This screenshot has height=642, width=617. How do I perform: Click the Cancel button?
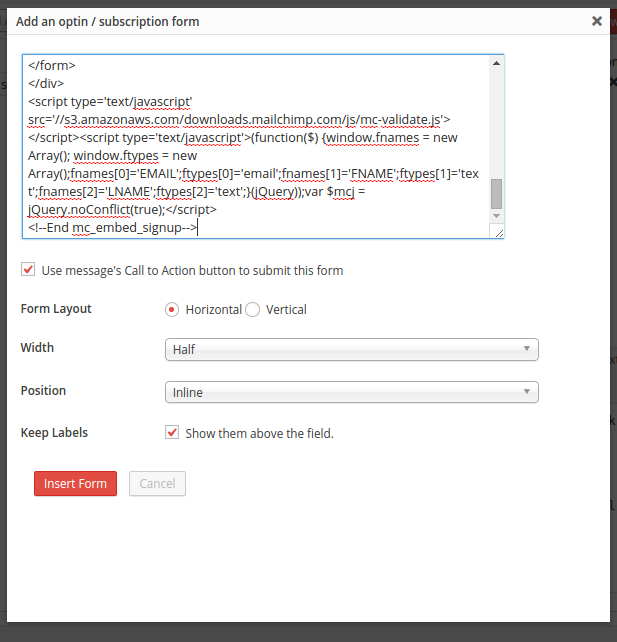tap(157, 484)
